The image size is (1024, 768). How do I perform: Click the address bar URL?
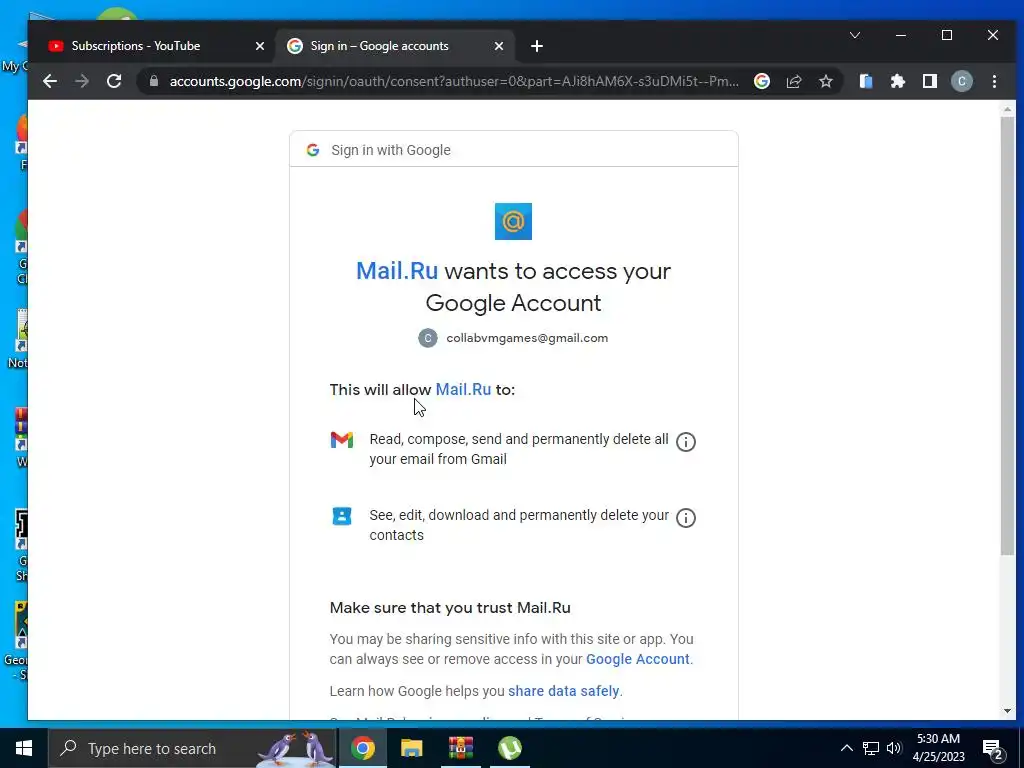tap(454, 81)
